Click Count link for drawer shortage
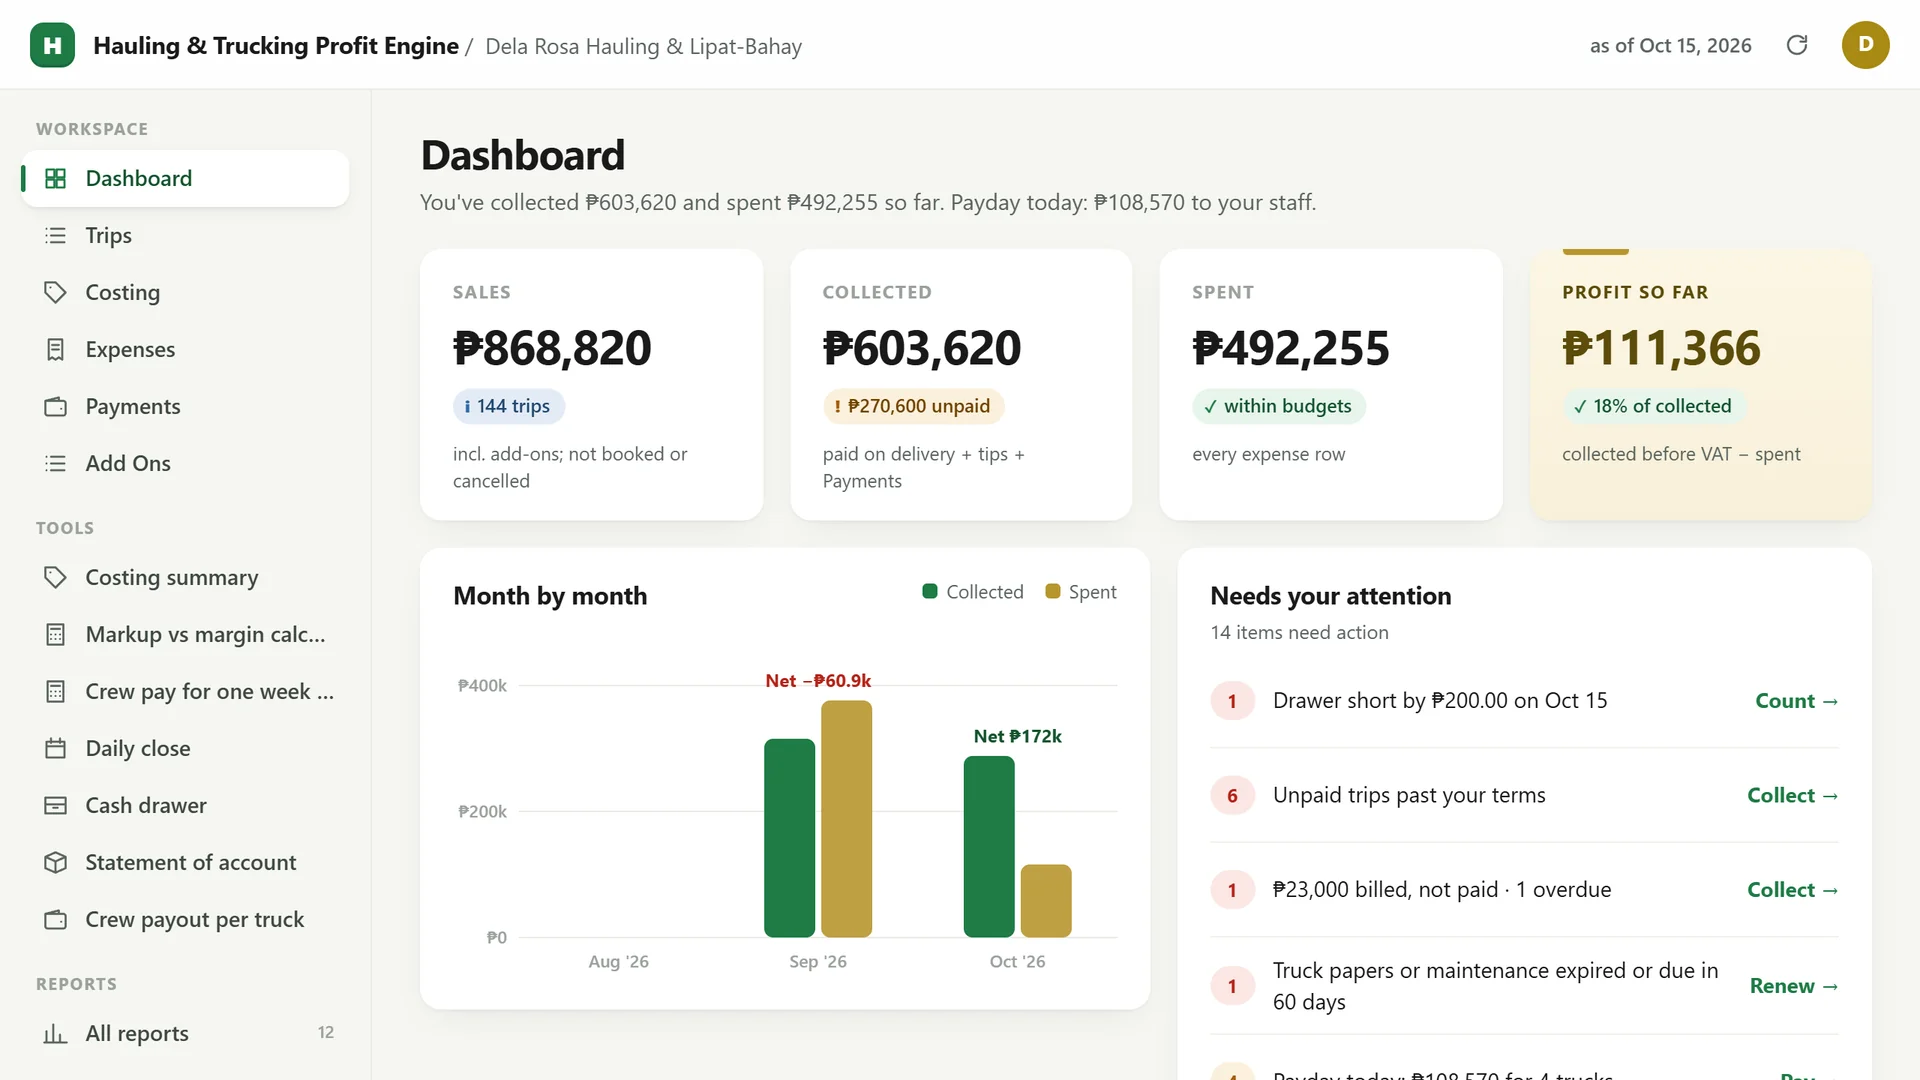Screen dimensions: 1920x1080 tap(1796, 701)
